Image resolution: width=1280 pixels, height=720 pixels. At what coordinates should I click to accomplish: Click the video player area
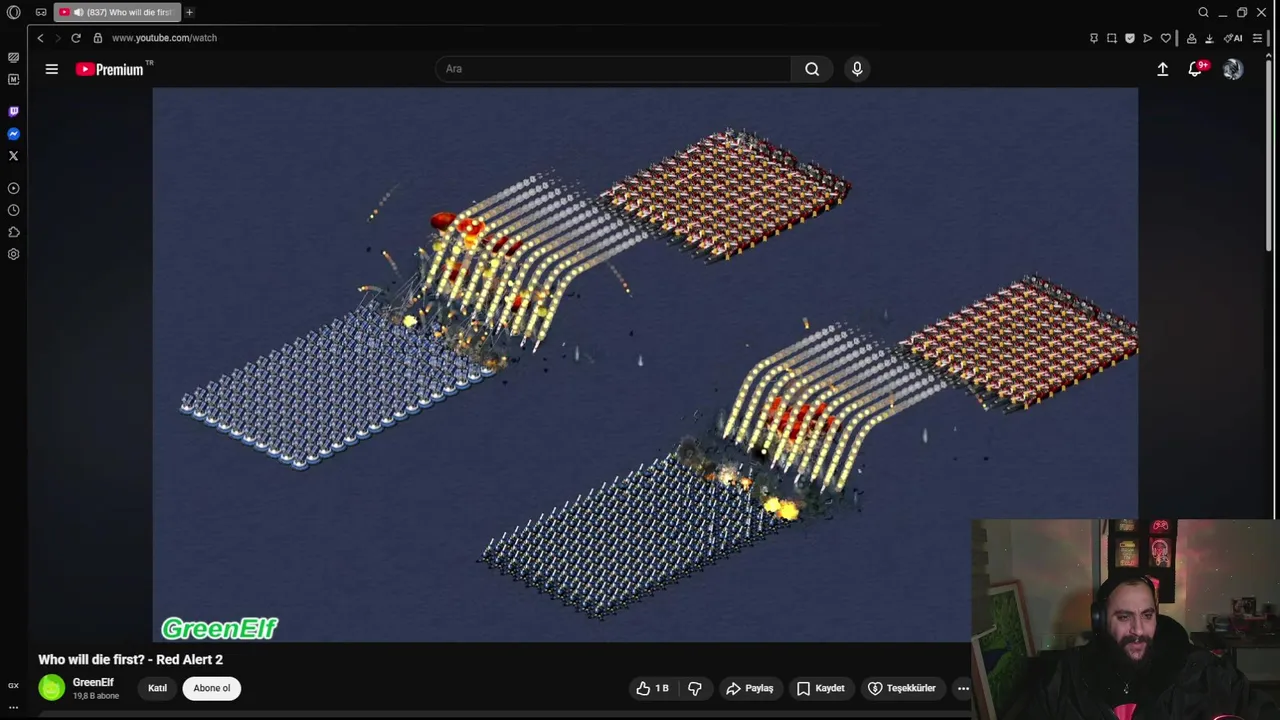[645, 364]
